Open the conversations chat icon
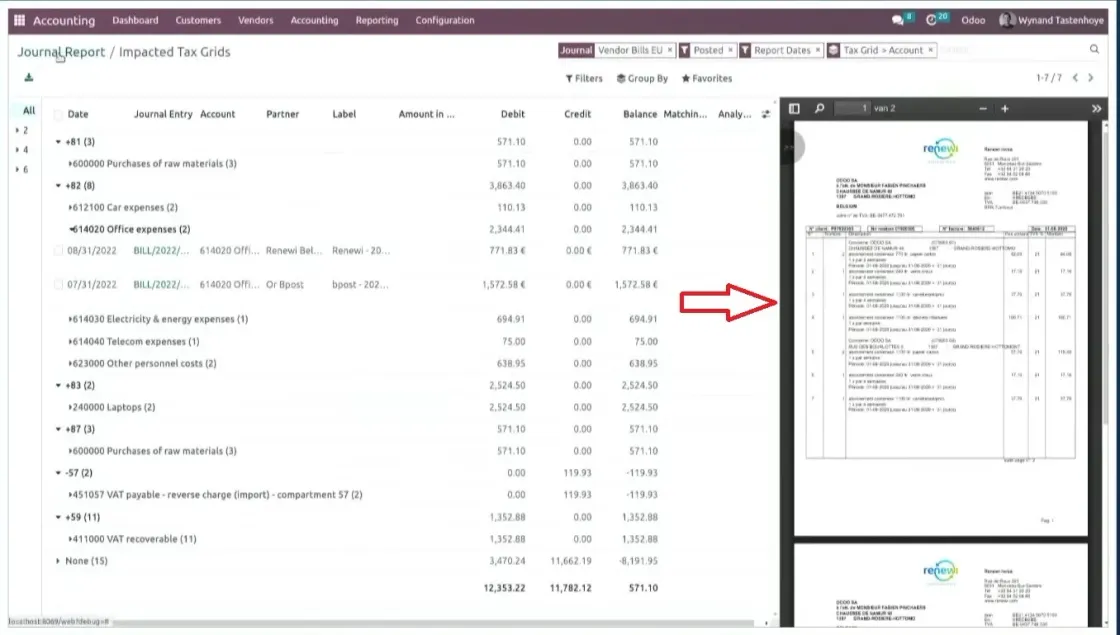1120x635 pixels. (898, 20)
